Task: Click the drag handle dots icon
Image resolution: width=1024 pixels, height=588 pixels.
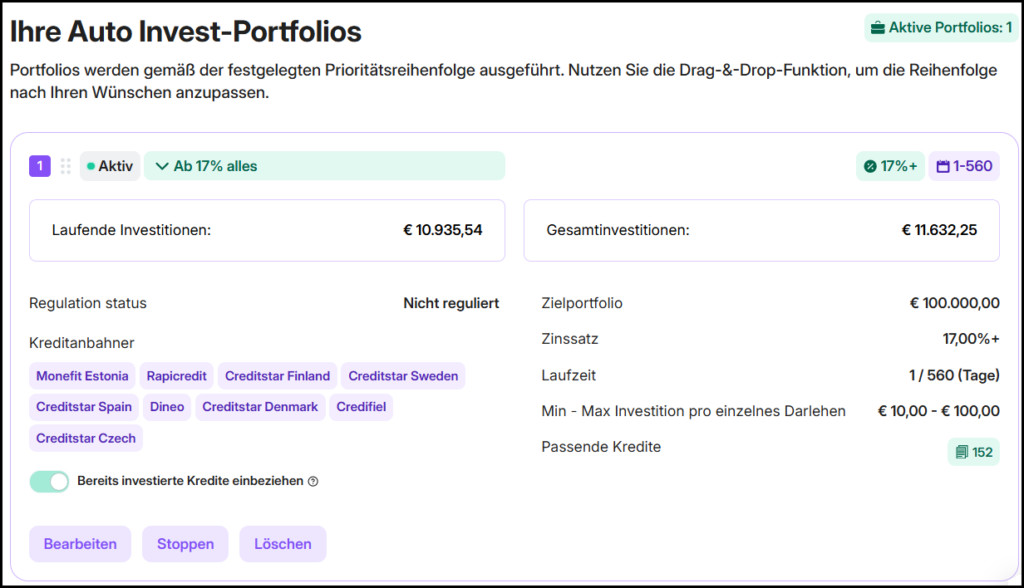Action: 65,166
